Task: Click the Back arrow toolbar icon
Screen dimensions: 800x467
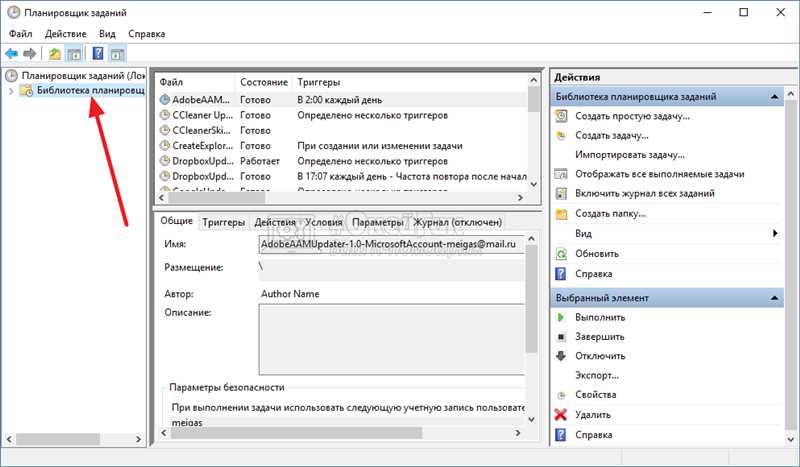Action: point(11,53)
